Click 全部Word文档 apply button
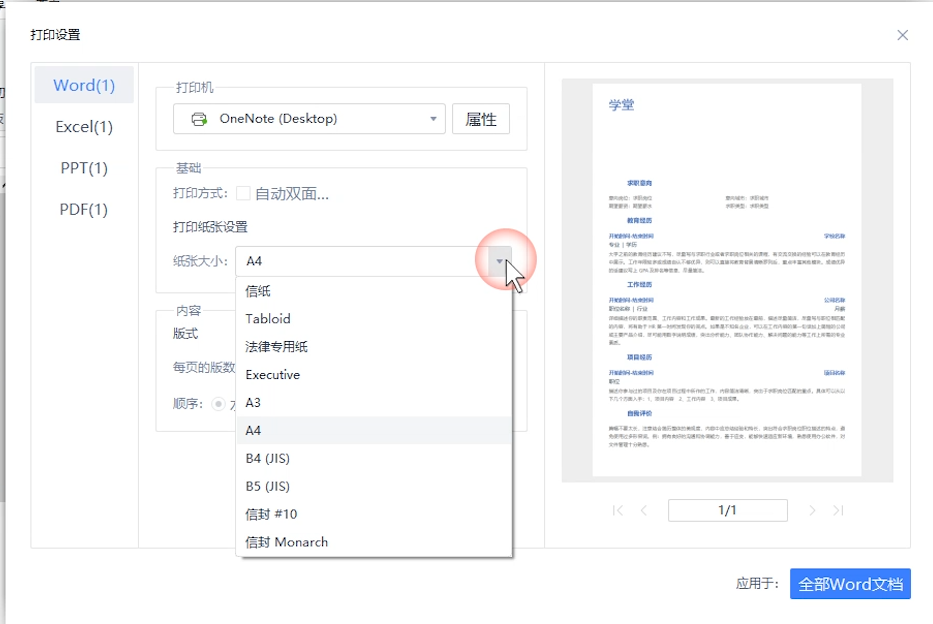933x624 pixels. pyautogui.click(x=850, y=585)
